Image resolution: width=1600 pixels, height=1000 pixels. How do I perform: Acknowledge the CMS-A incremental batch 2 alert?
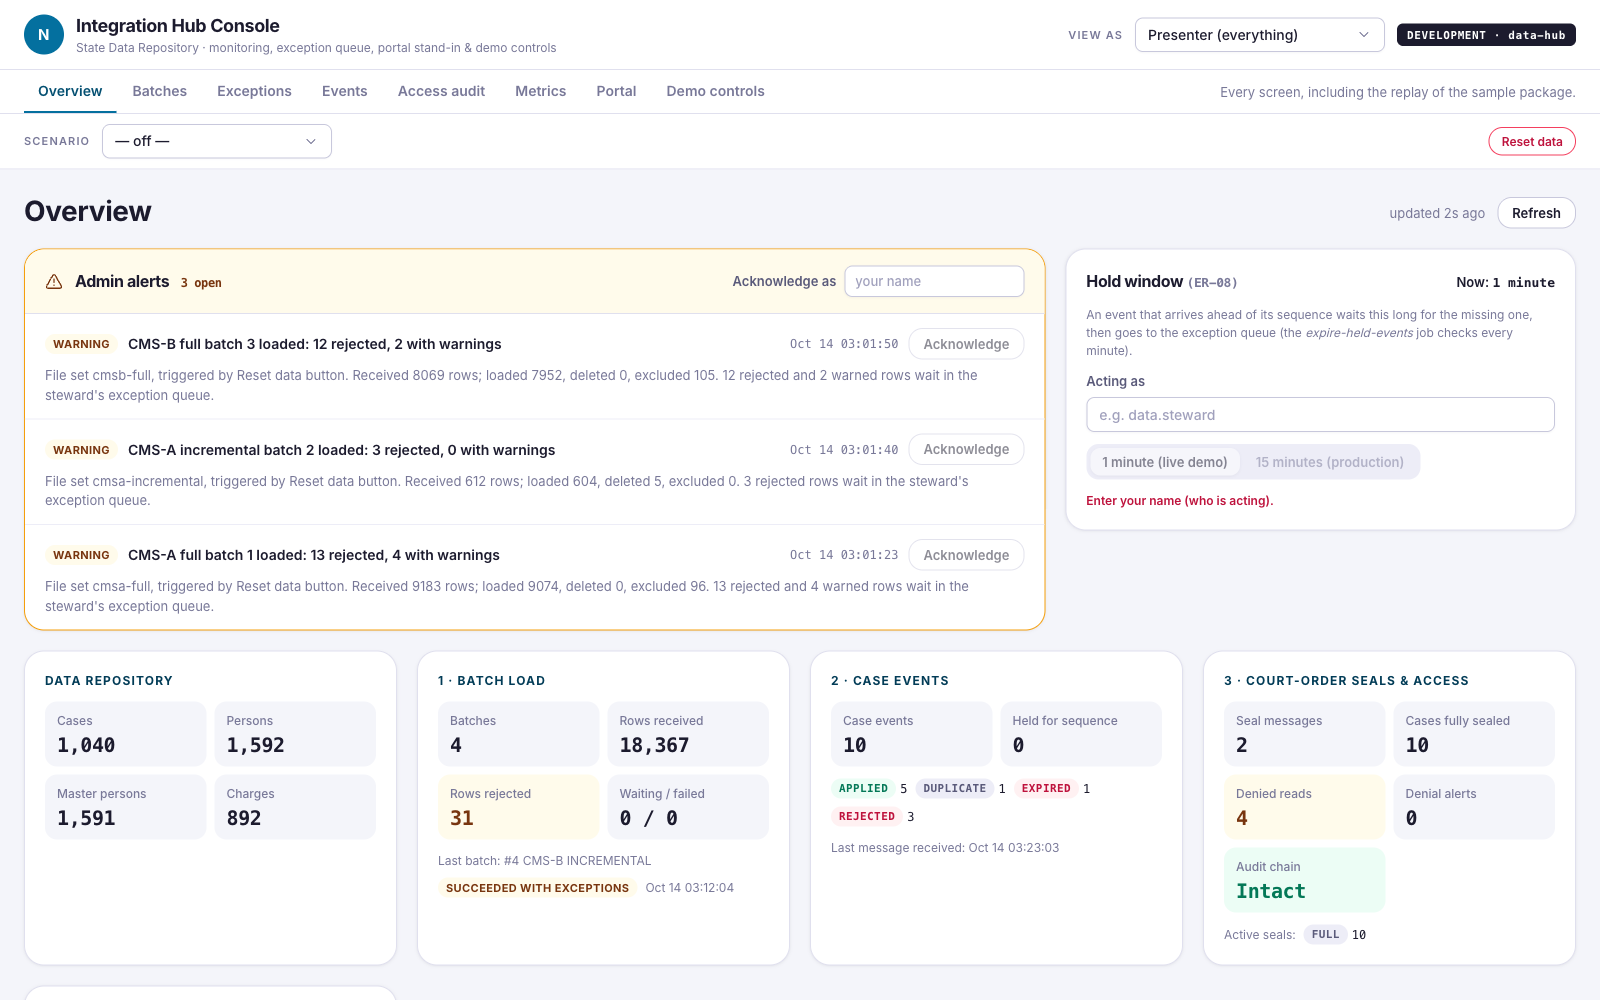click(x=966, y=449)
